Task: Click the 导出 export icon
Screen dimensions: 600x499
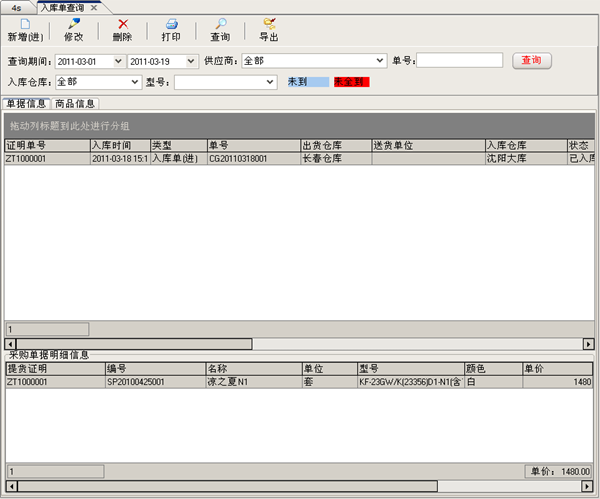Action: pyautogui.click(x=268, y=24)
